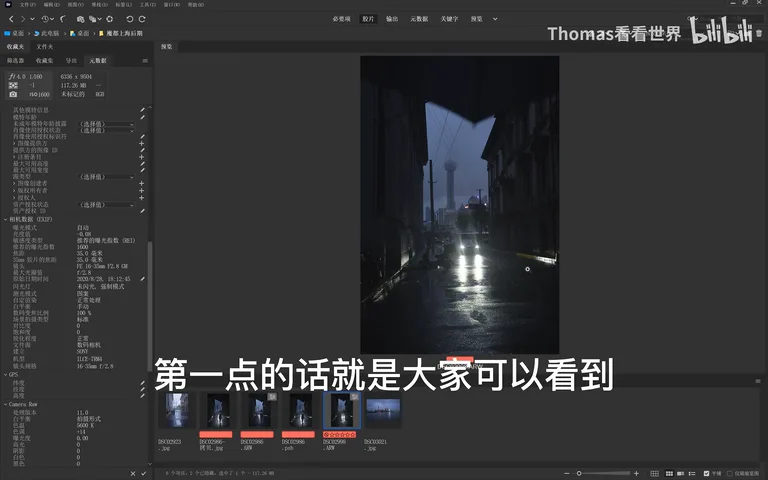Collapse the GPS metadata section
The image size is (768, 480).
[x=6, y=375]
